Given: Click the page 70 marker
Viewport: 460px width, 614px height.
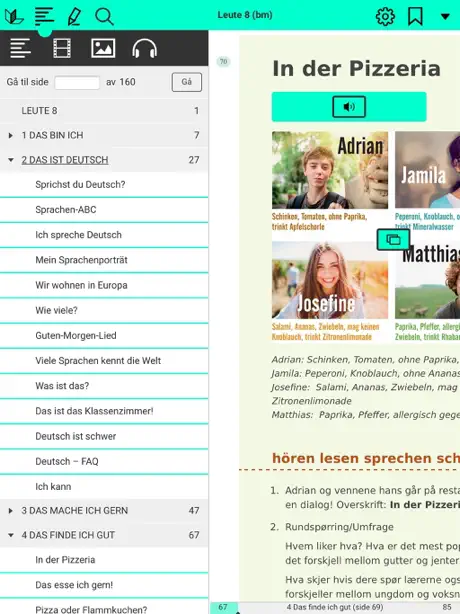Looking at the screenshot, I should (x=223, y=61).
